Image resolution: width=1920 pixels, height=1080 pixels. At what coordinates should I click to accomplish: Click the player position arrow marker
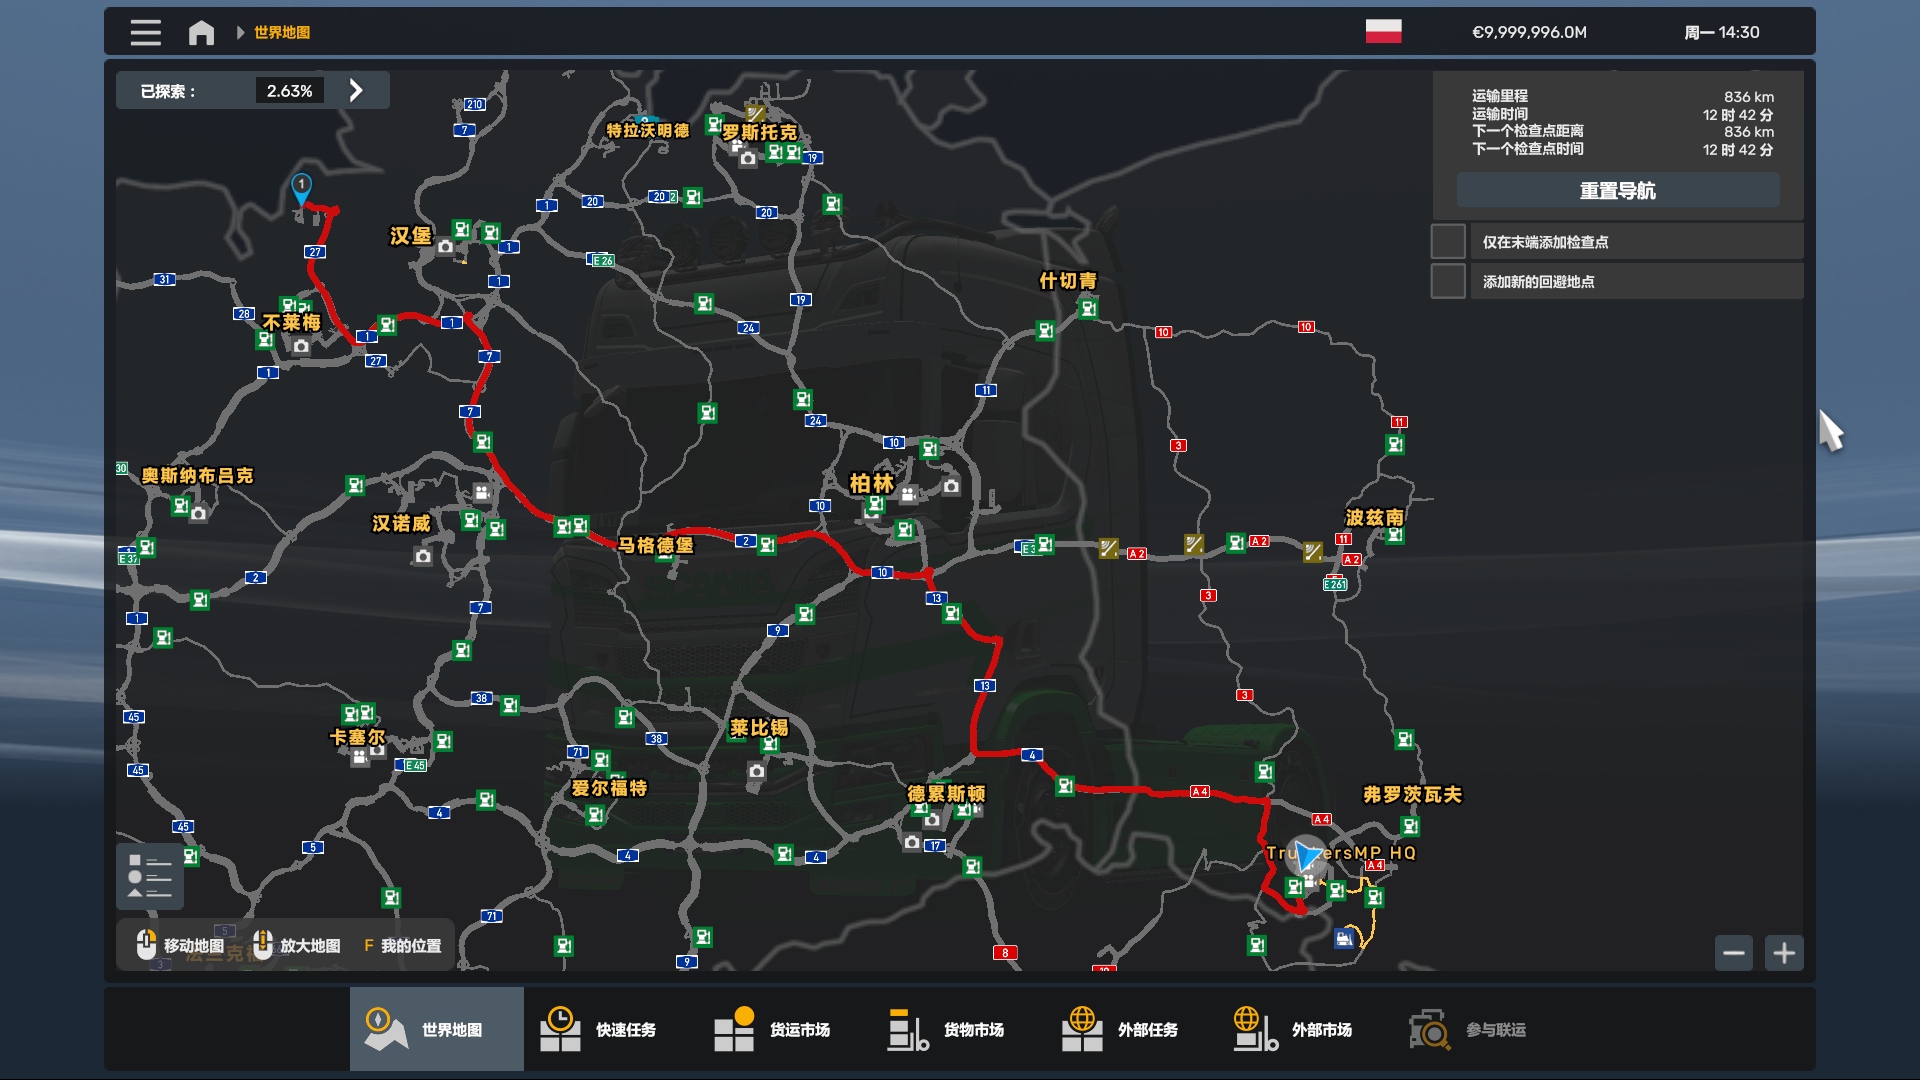point(1306,856)
